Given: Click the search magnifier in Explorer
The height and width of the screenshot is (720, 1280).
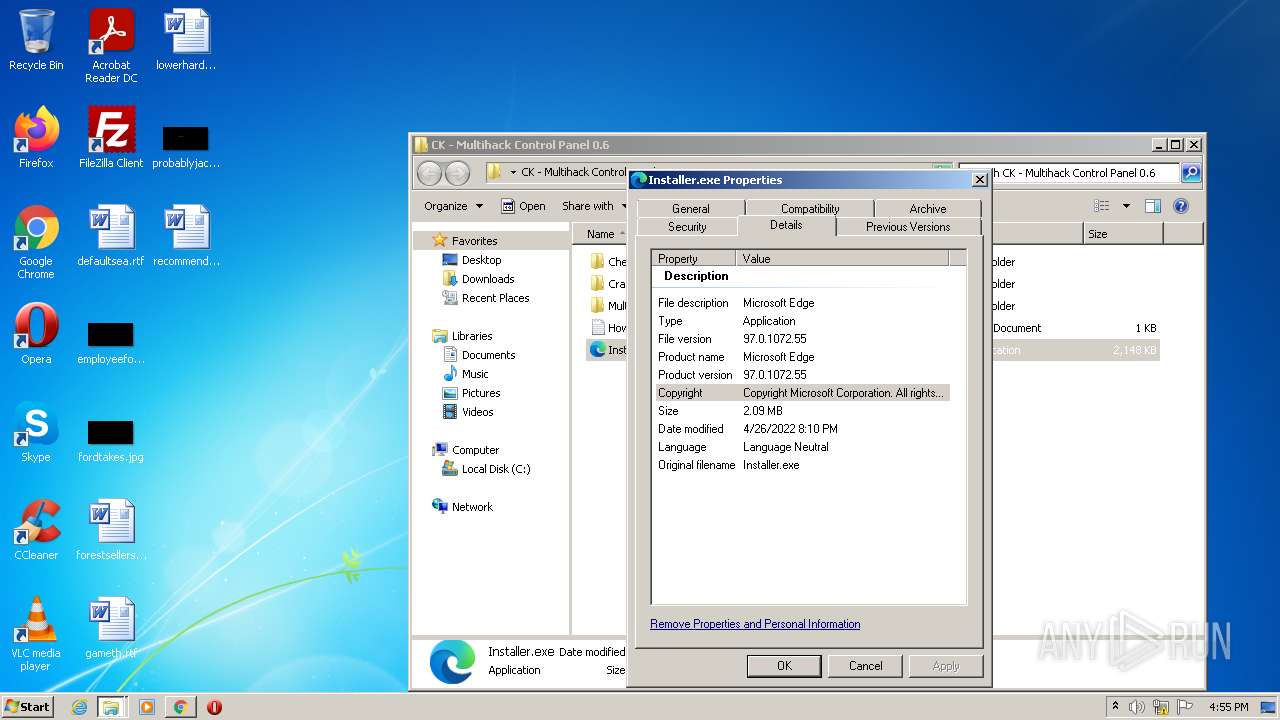Looking at the screenshot, I should (x=1190, y=173).
